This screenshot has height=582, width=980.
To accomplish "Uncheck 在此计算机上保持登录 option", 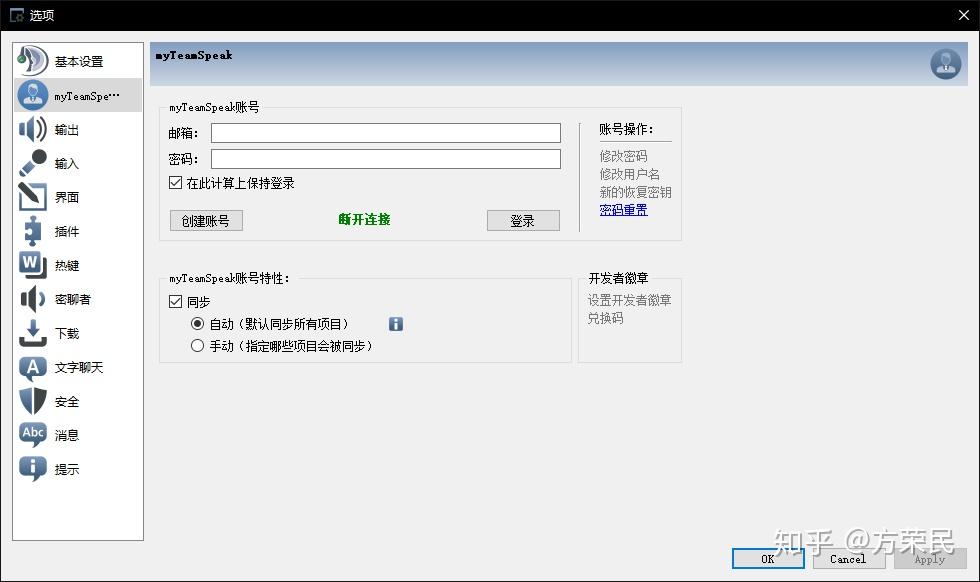I will 175,183.
